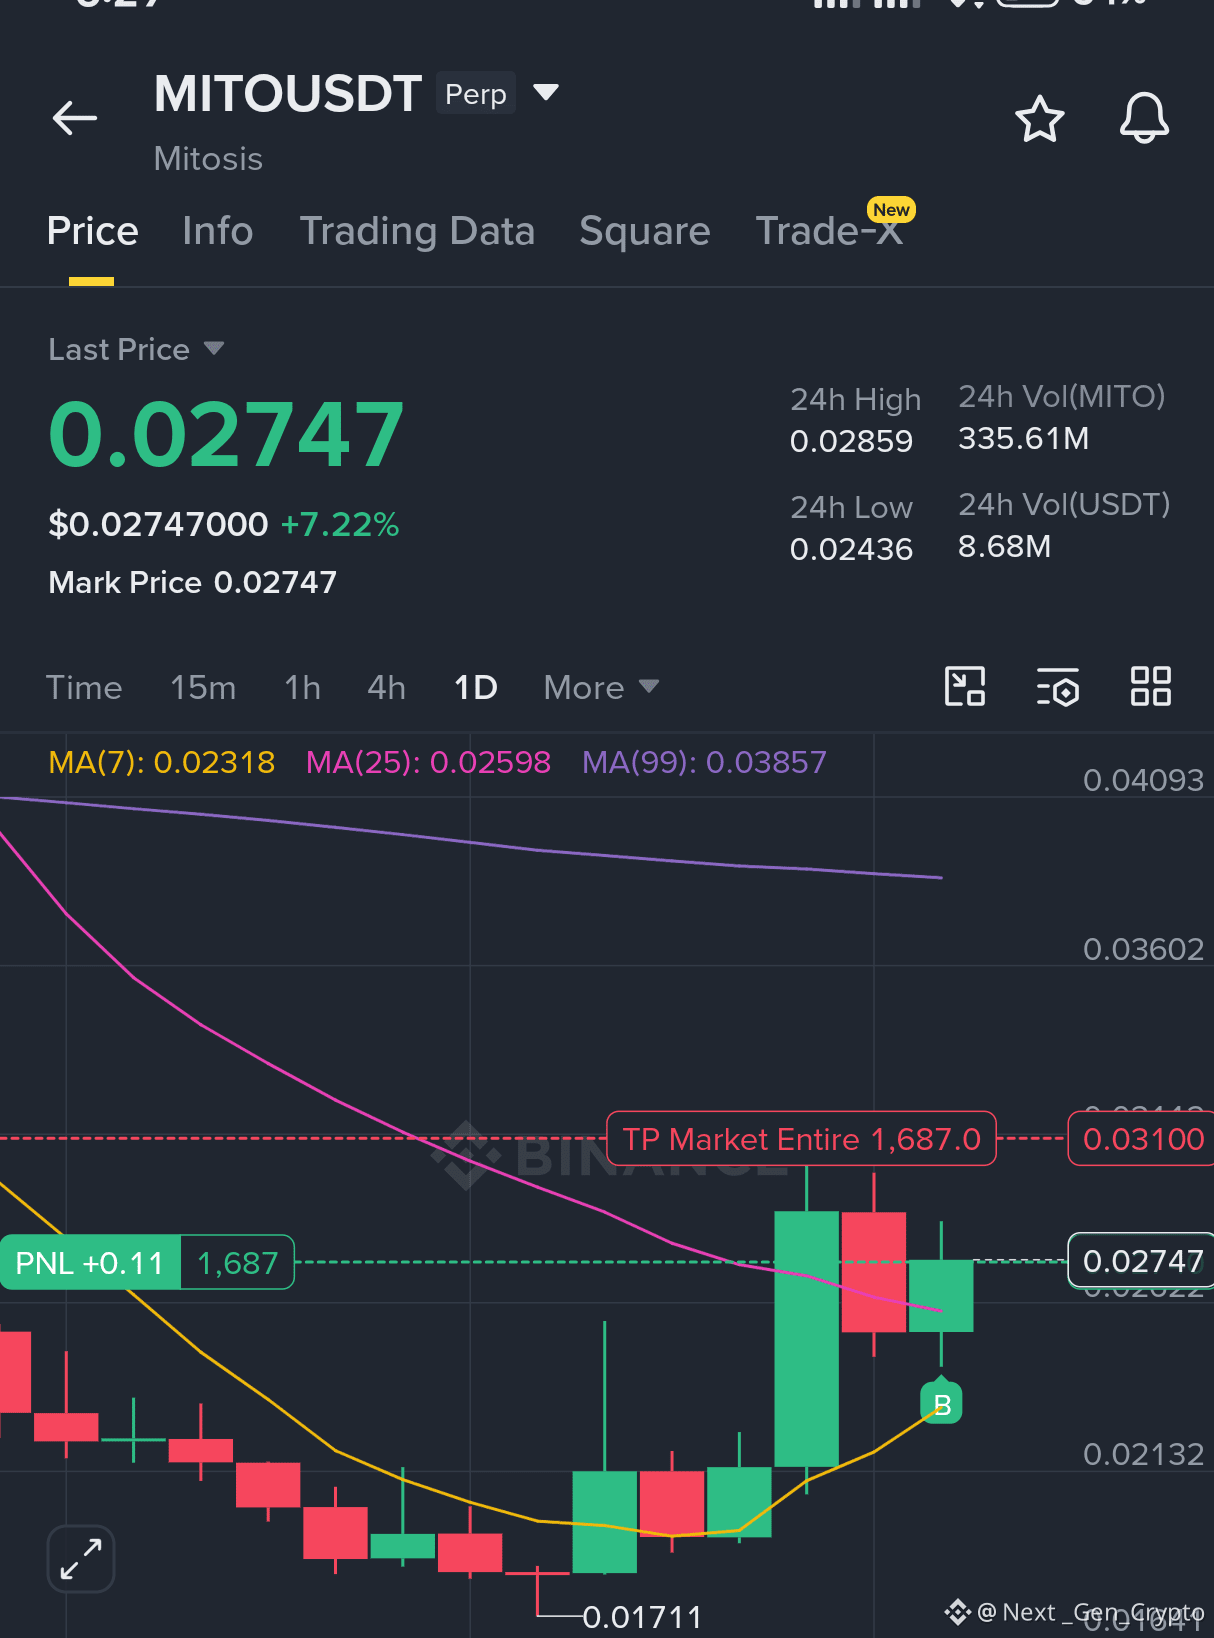Select the 1h chart interval
The height and width of the screenshot is (1638, 1214).
click(x=302, y=688)
